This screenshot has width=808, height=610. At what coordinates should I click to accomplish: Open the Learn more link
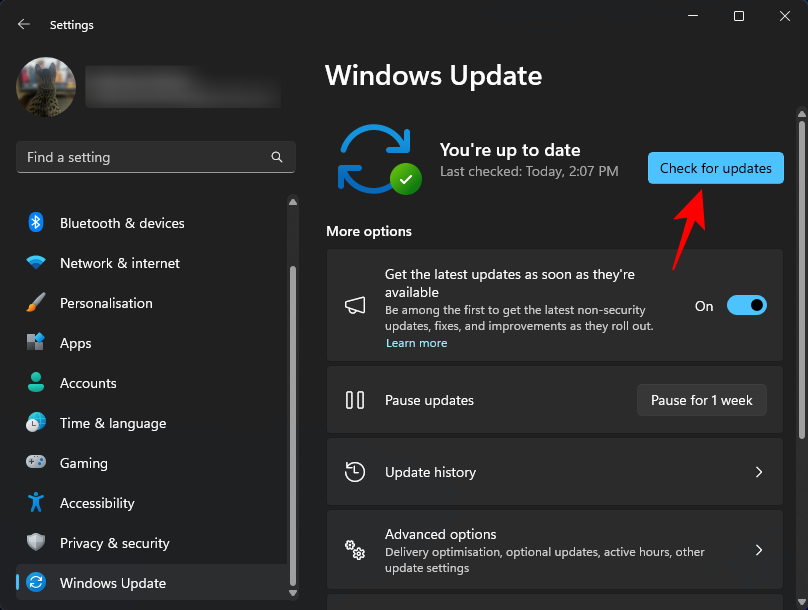tap(416, 343)
